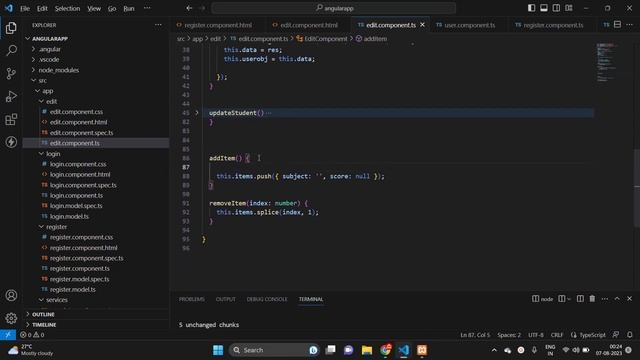This screenshot has width=640, height=360.
Task: Open editor more actions ellipsis
Action: [629, 25]
